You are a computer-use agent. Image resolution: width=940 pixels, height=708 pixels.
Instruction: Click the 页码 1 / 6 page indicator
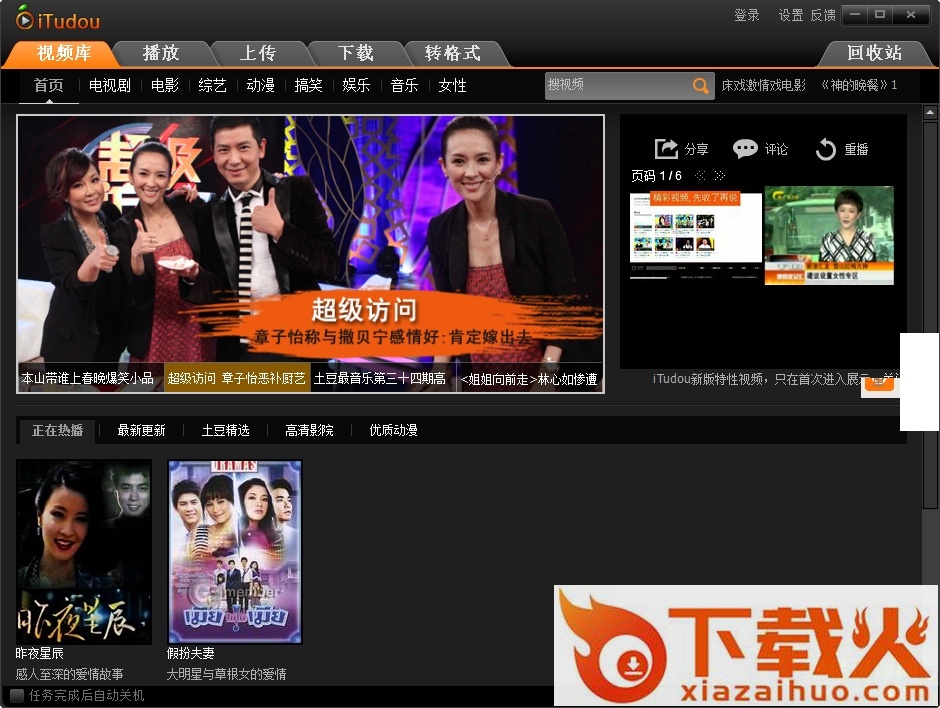point(656,176)
